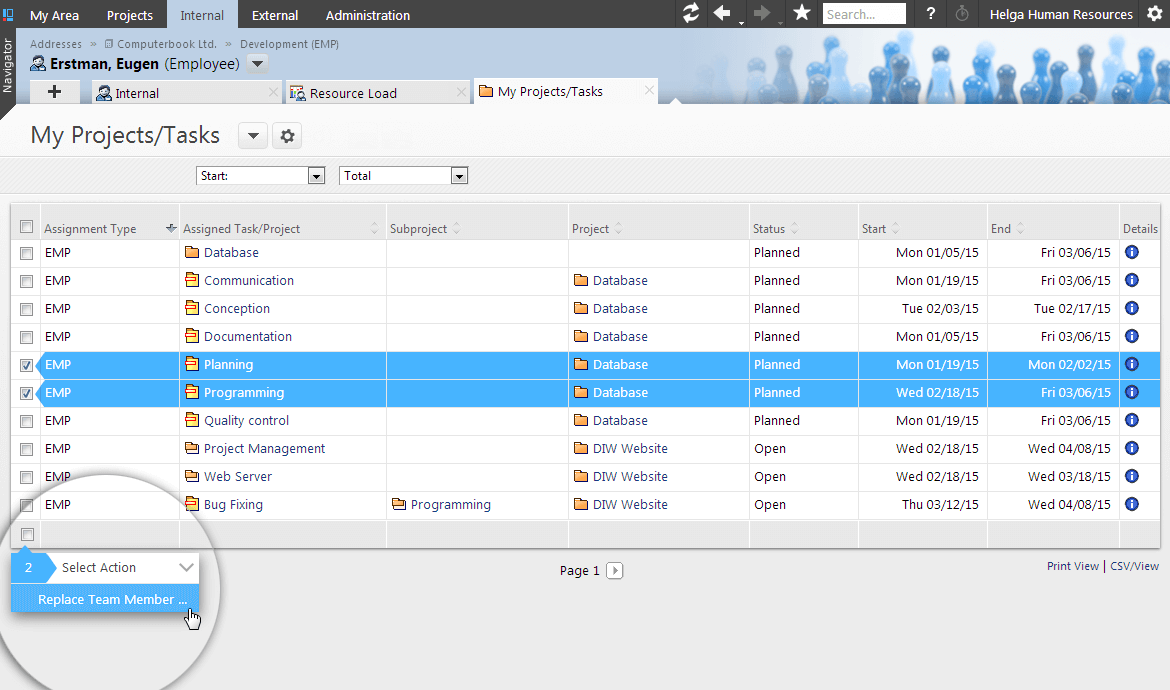1170x690 pixels.
Task: Open Helga Human Resources user menu
Action: [x=1061, y=14]
